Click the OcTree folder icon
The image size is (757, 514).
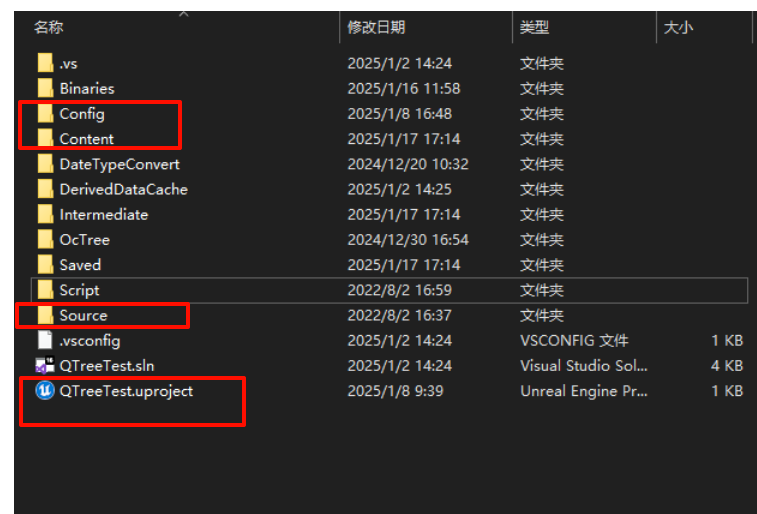(44, 240)
